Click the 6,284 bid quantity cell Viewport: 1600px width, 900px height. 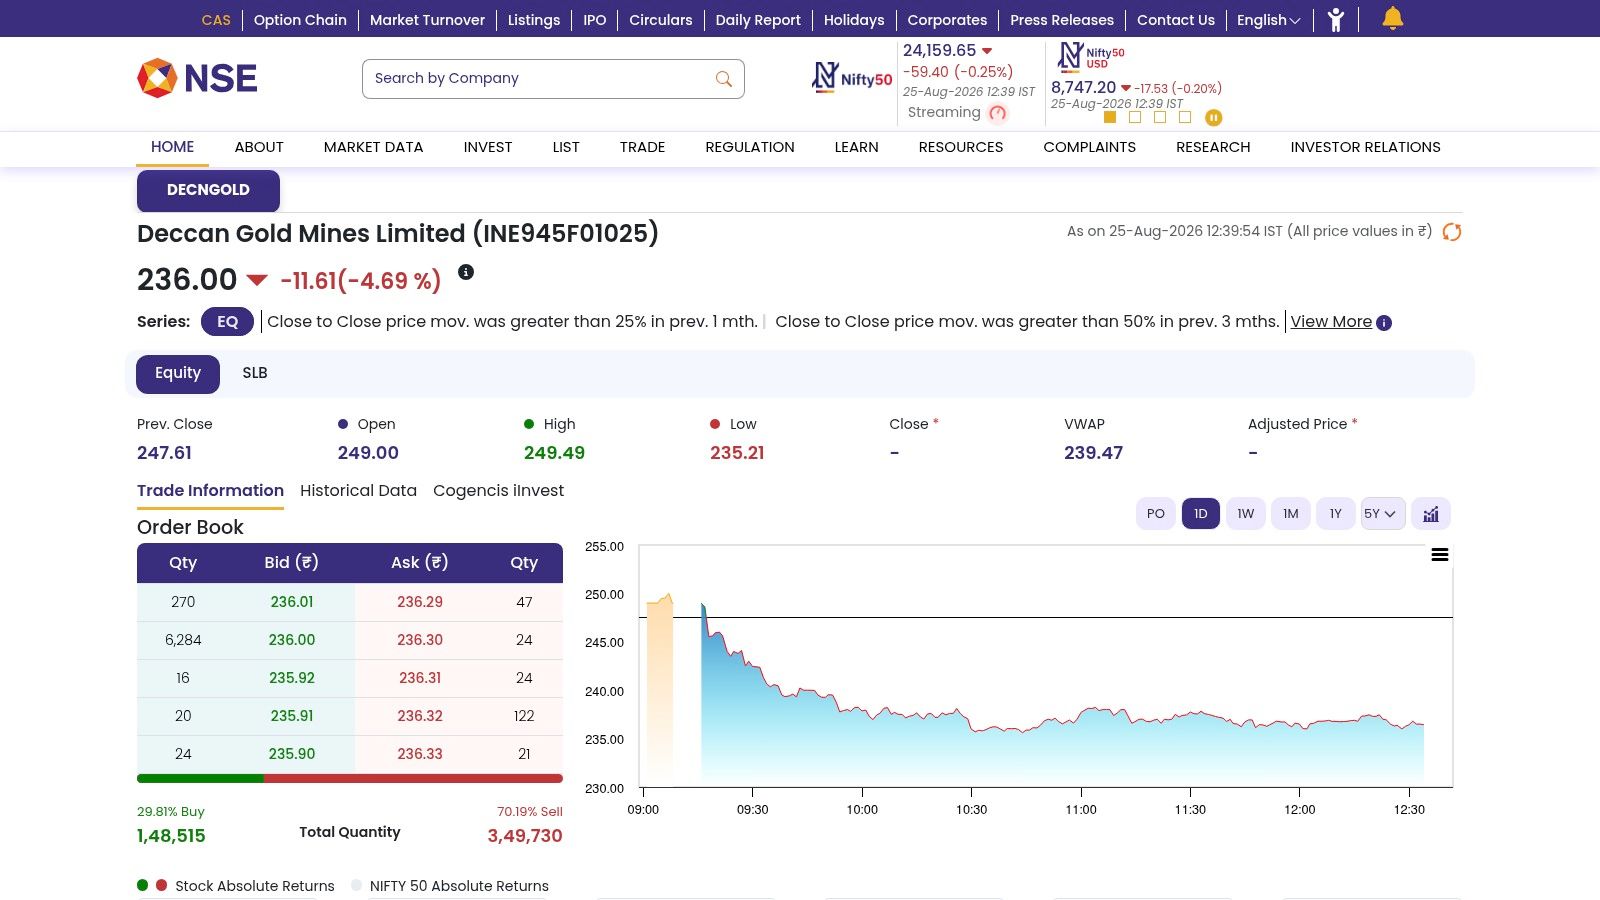pyautogui.click(x=183, y=640)
